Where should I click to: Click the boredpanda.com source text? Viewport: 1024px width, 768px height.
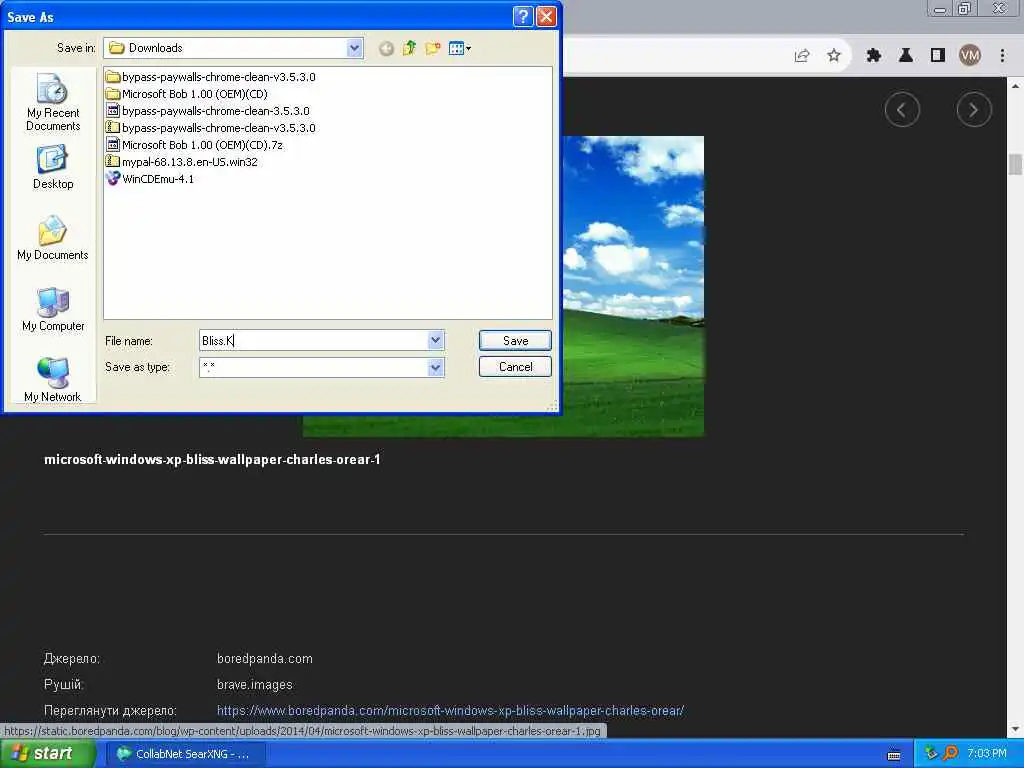[x=264, y=658]
